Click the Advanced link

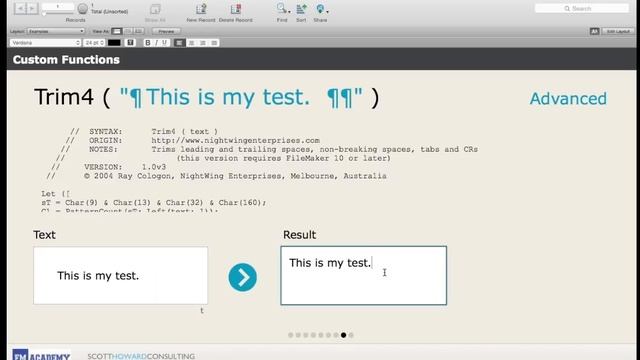568,98
